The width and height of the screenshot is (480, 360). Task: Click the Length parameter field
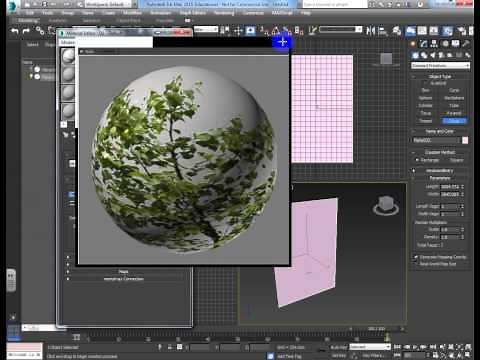pos(450,187)
